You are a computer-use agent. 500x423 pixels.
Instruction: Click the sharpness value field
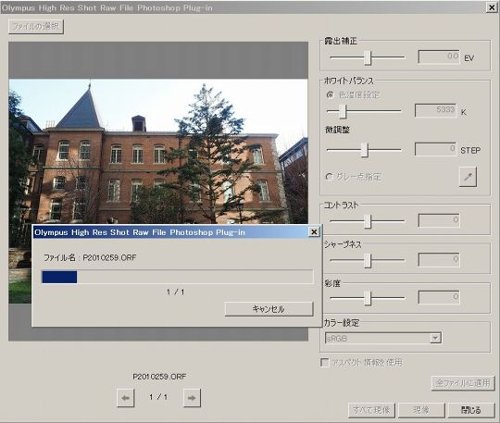pos(439,260)
